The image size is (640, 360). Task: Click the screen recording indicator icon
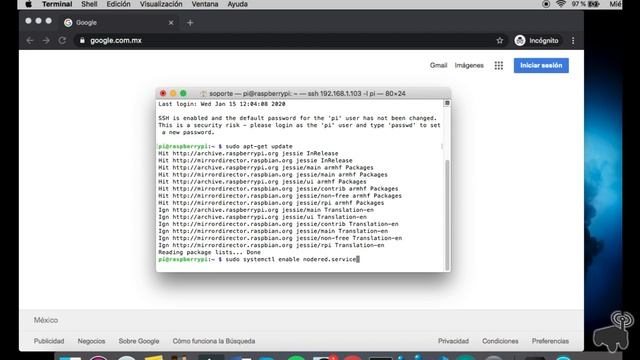(x=546, y=4)
